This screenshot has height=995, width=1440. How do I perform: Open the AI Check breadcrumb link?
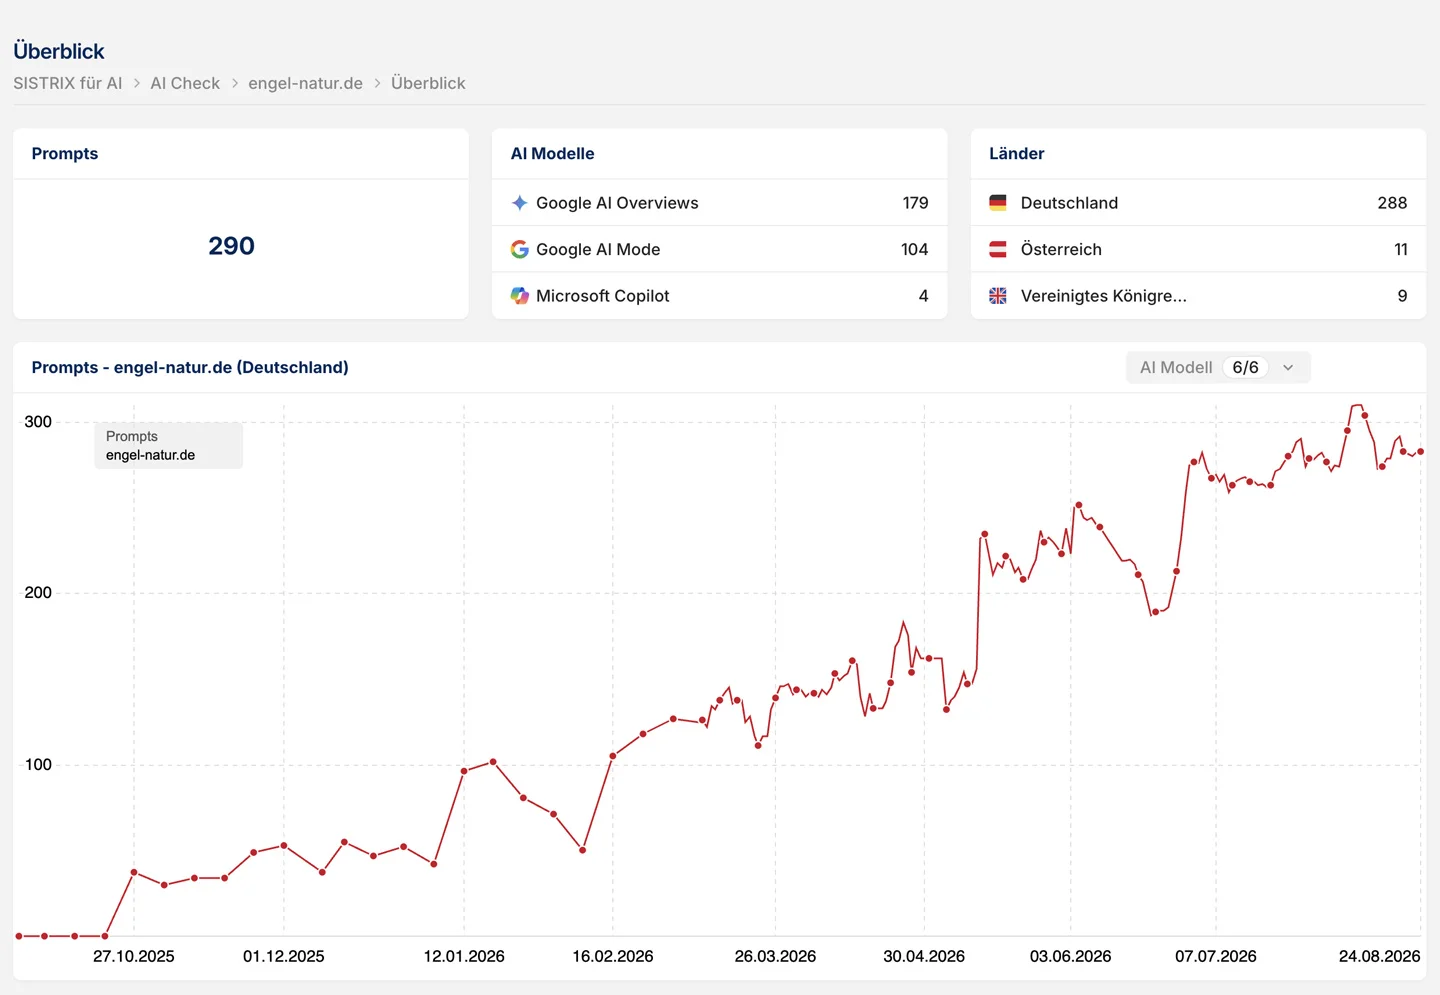(x=185, y=83)
